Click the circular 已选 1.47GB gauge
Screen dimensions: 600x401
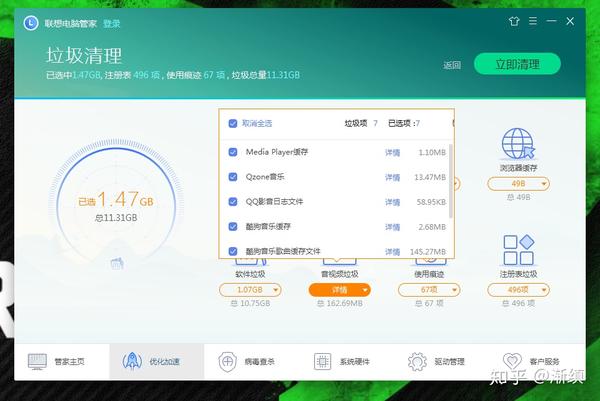[116, 207]
